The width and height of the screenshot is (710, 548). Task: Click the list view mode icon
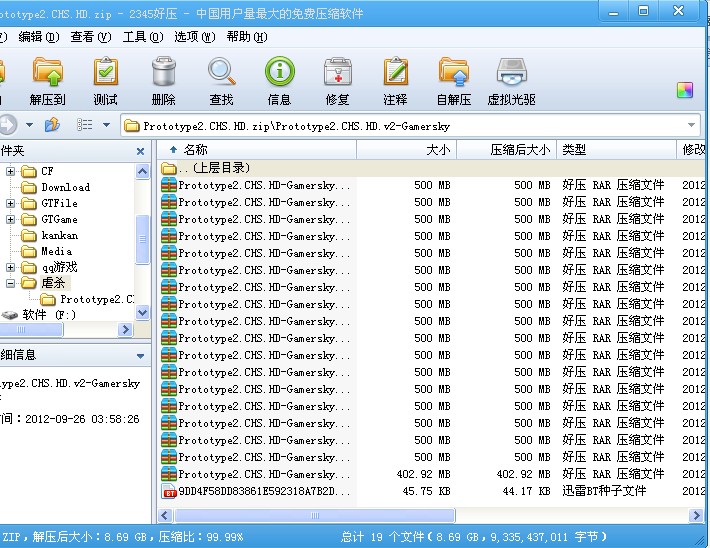pos(85,125)
